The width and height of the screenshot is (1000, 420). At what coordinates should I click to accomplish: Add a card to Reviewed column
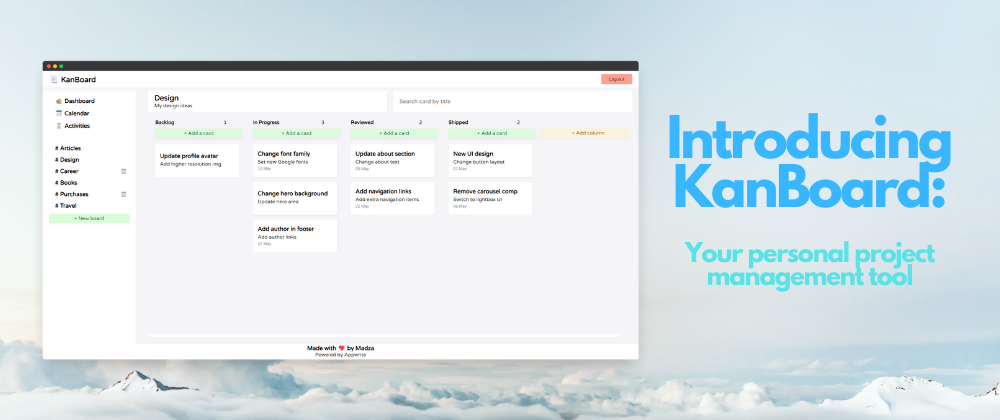394,133
